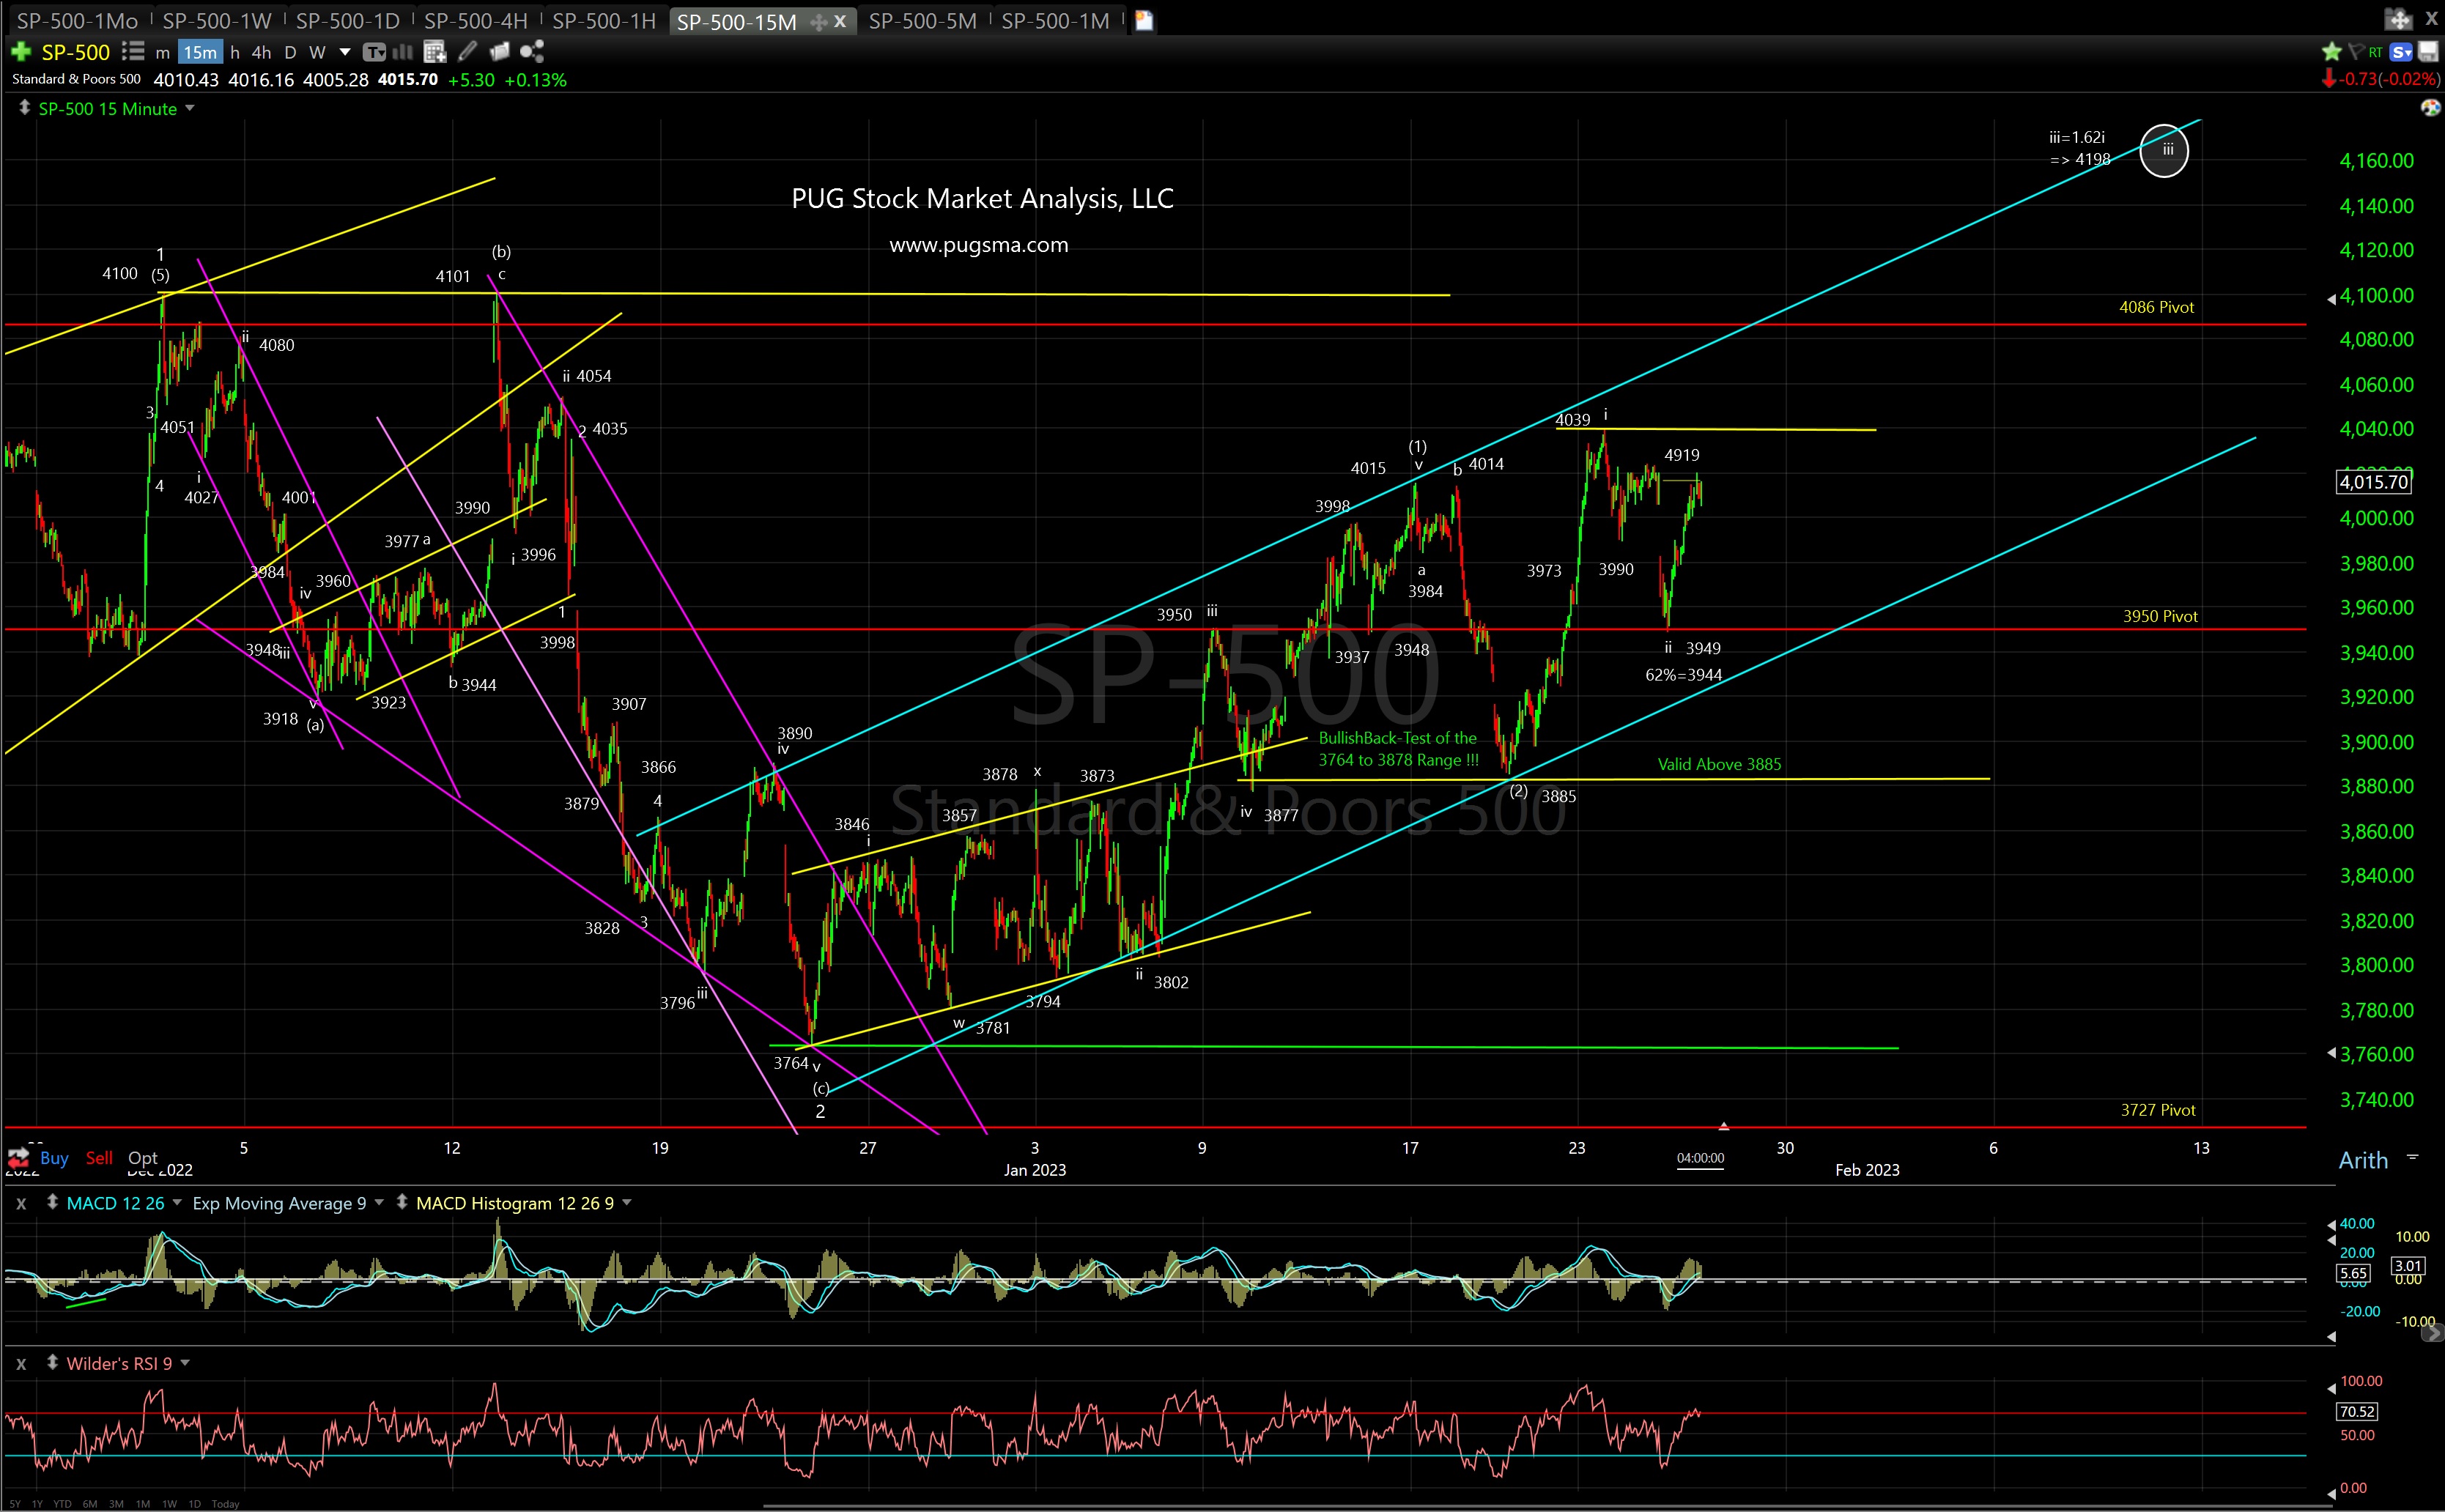Click the flag alert icon in the toolbar
Image resolution: width=2445 pixels, height=1512 pixels.
pyautogui.click(x=2357, y=52)
